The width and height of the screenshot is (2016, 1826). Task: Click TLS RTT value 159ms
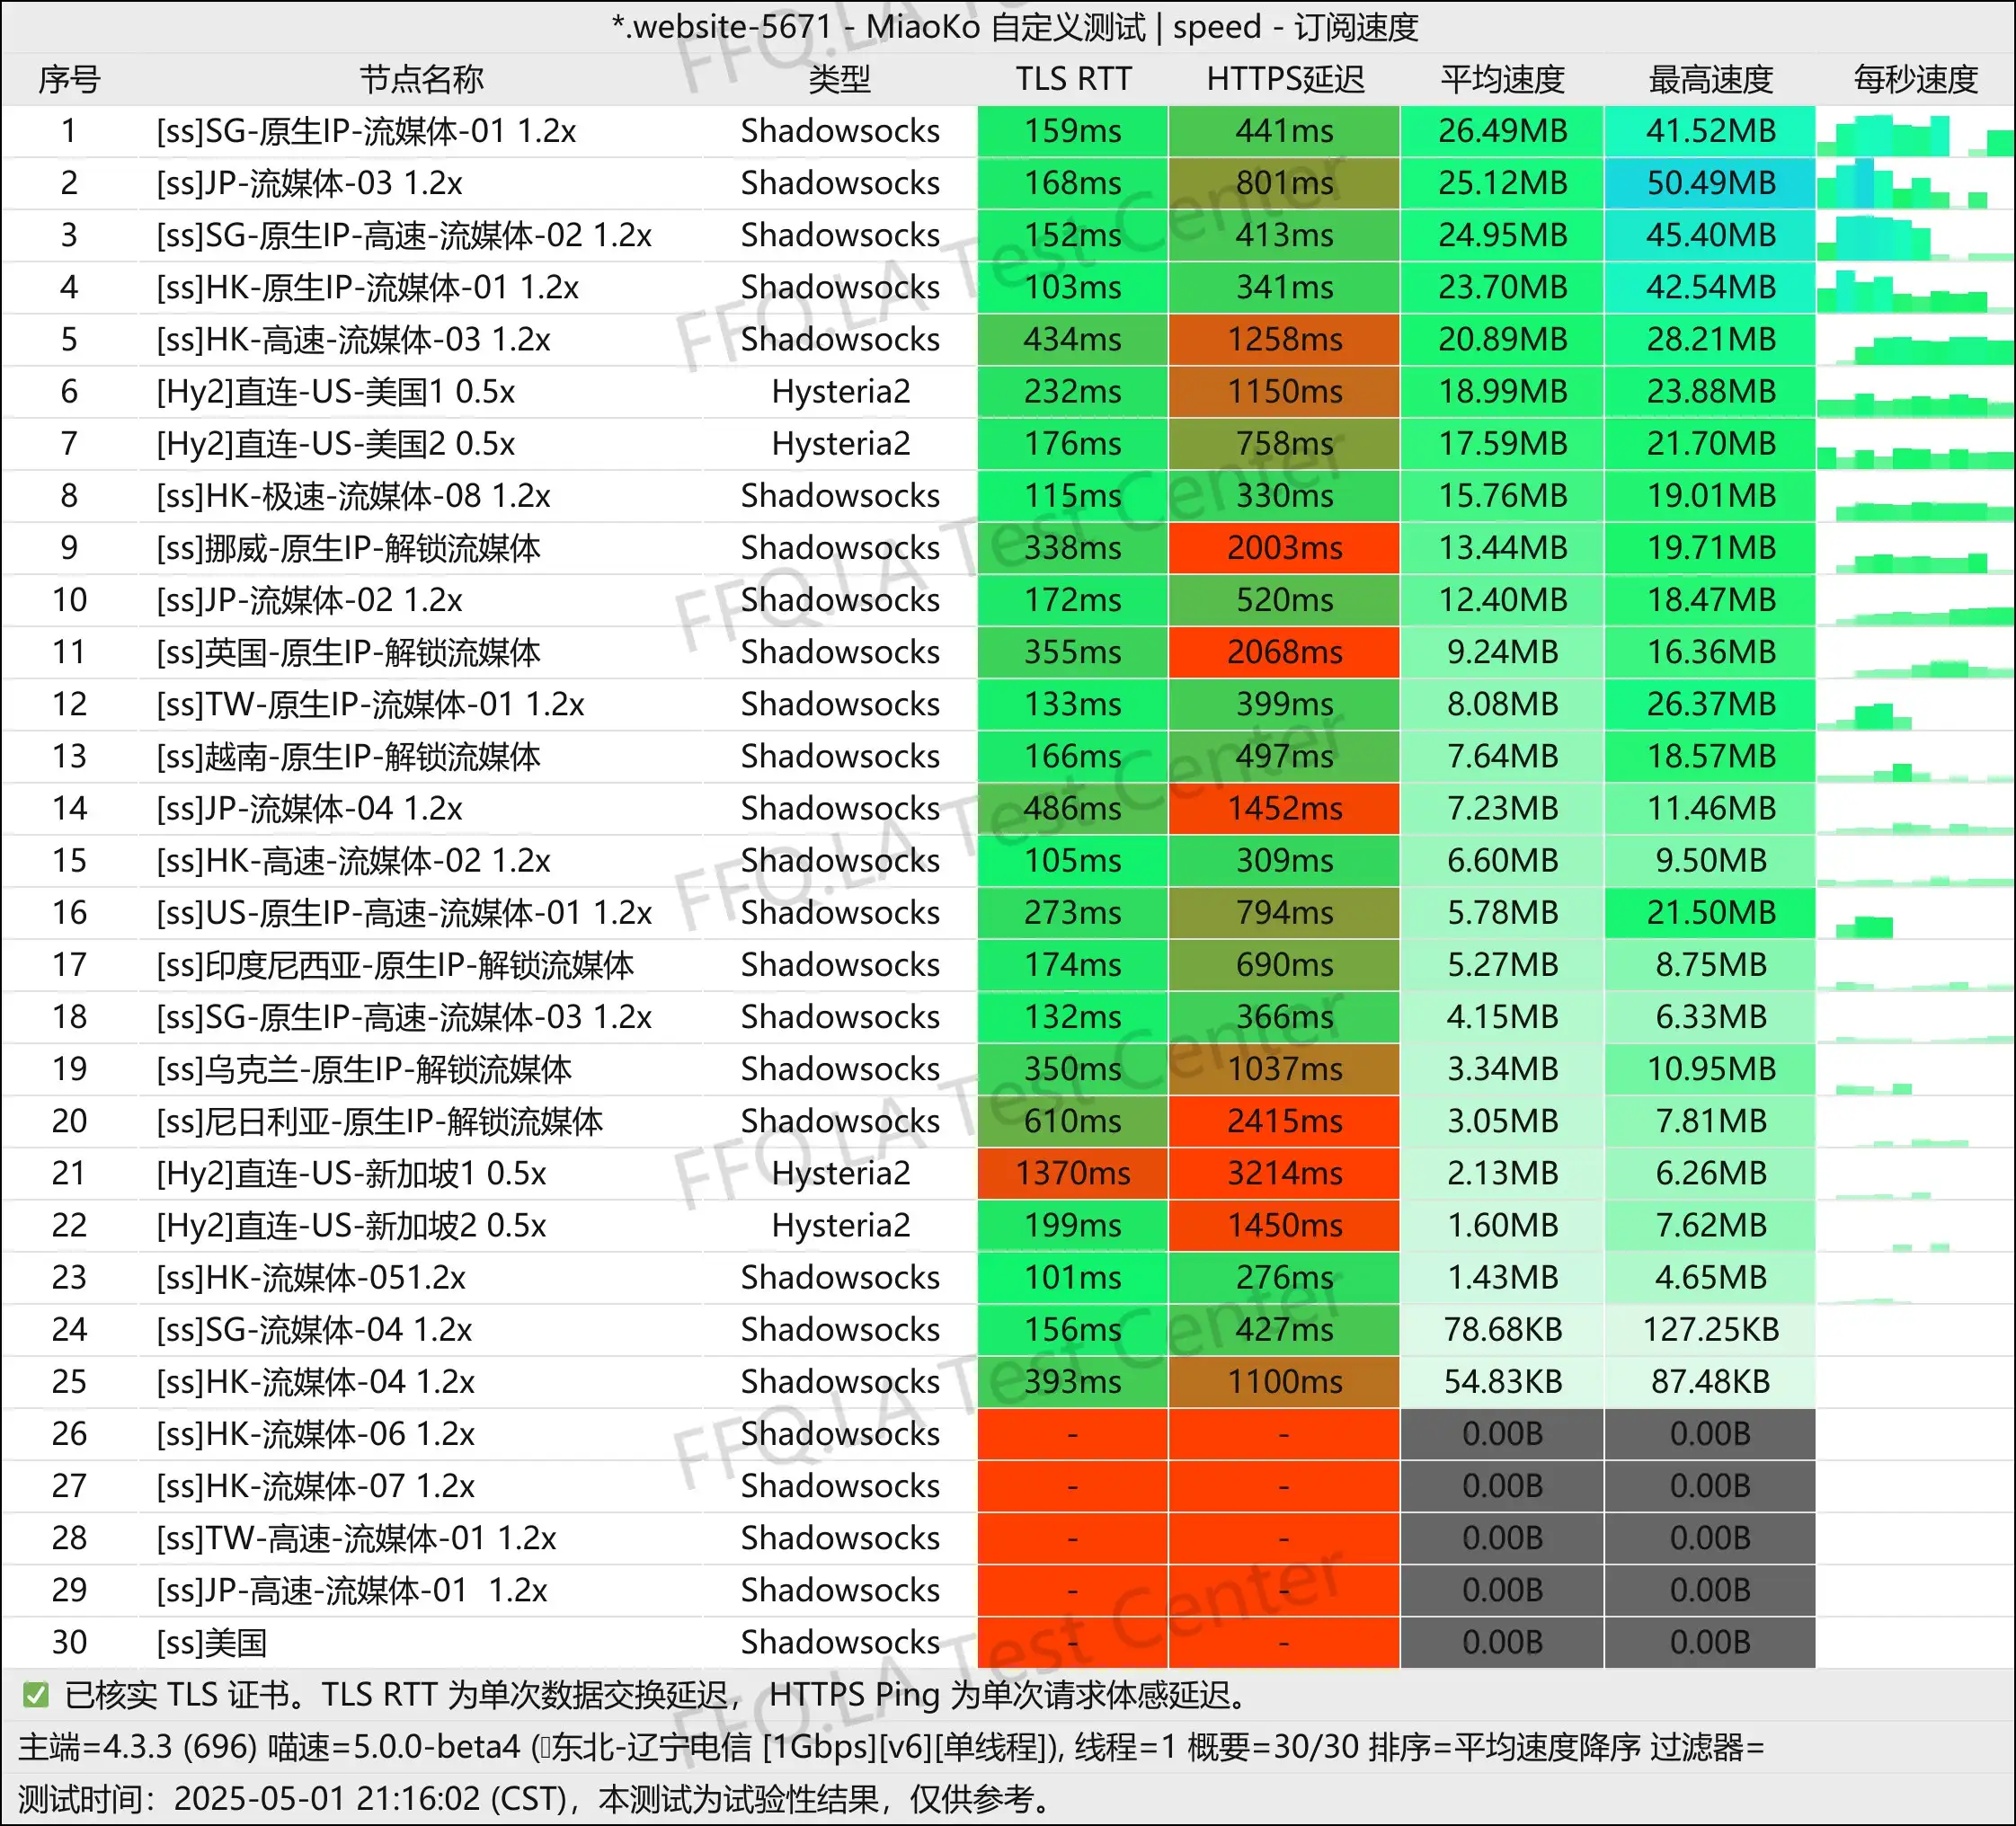click(1073, 131)
